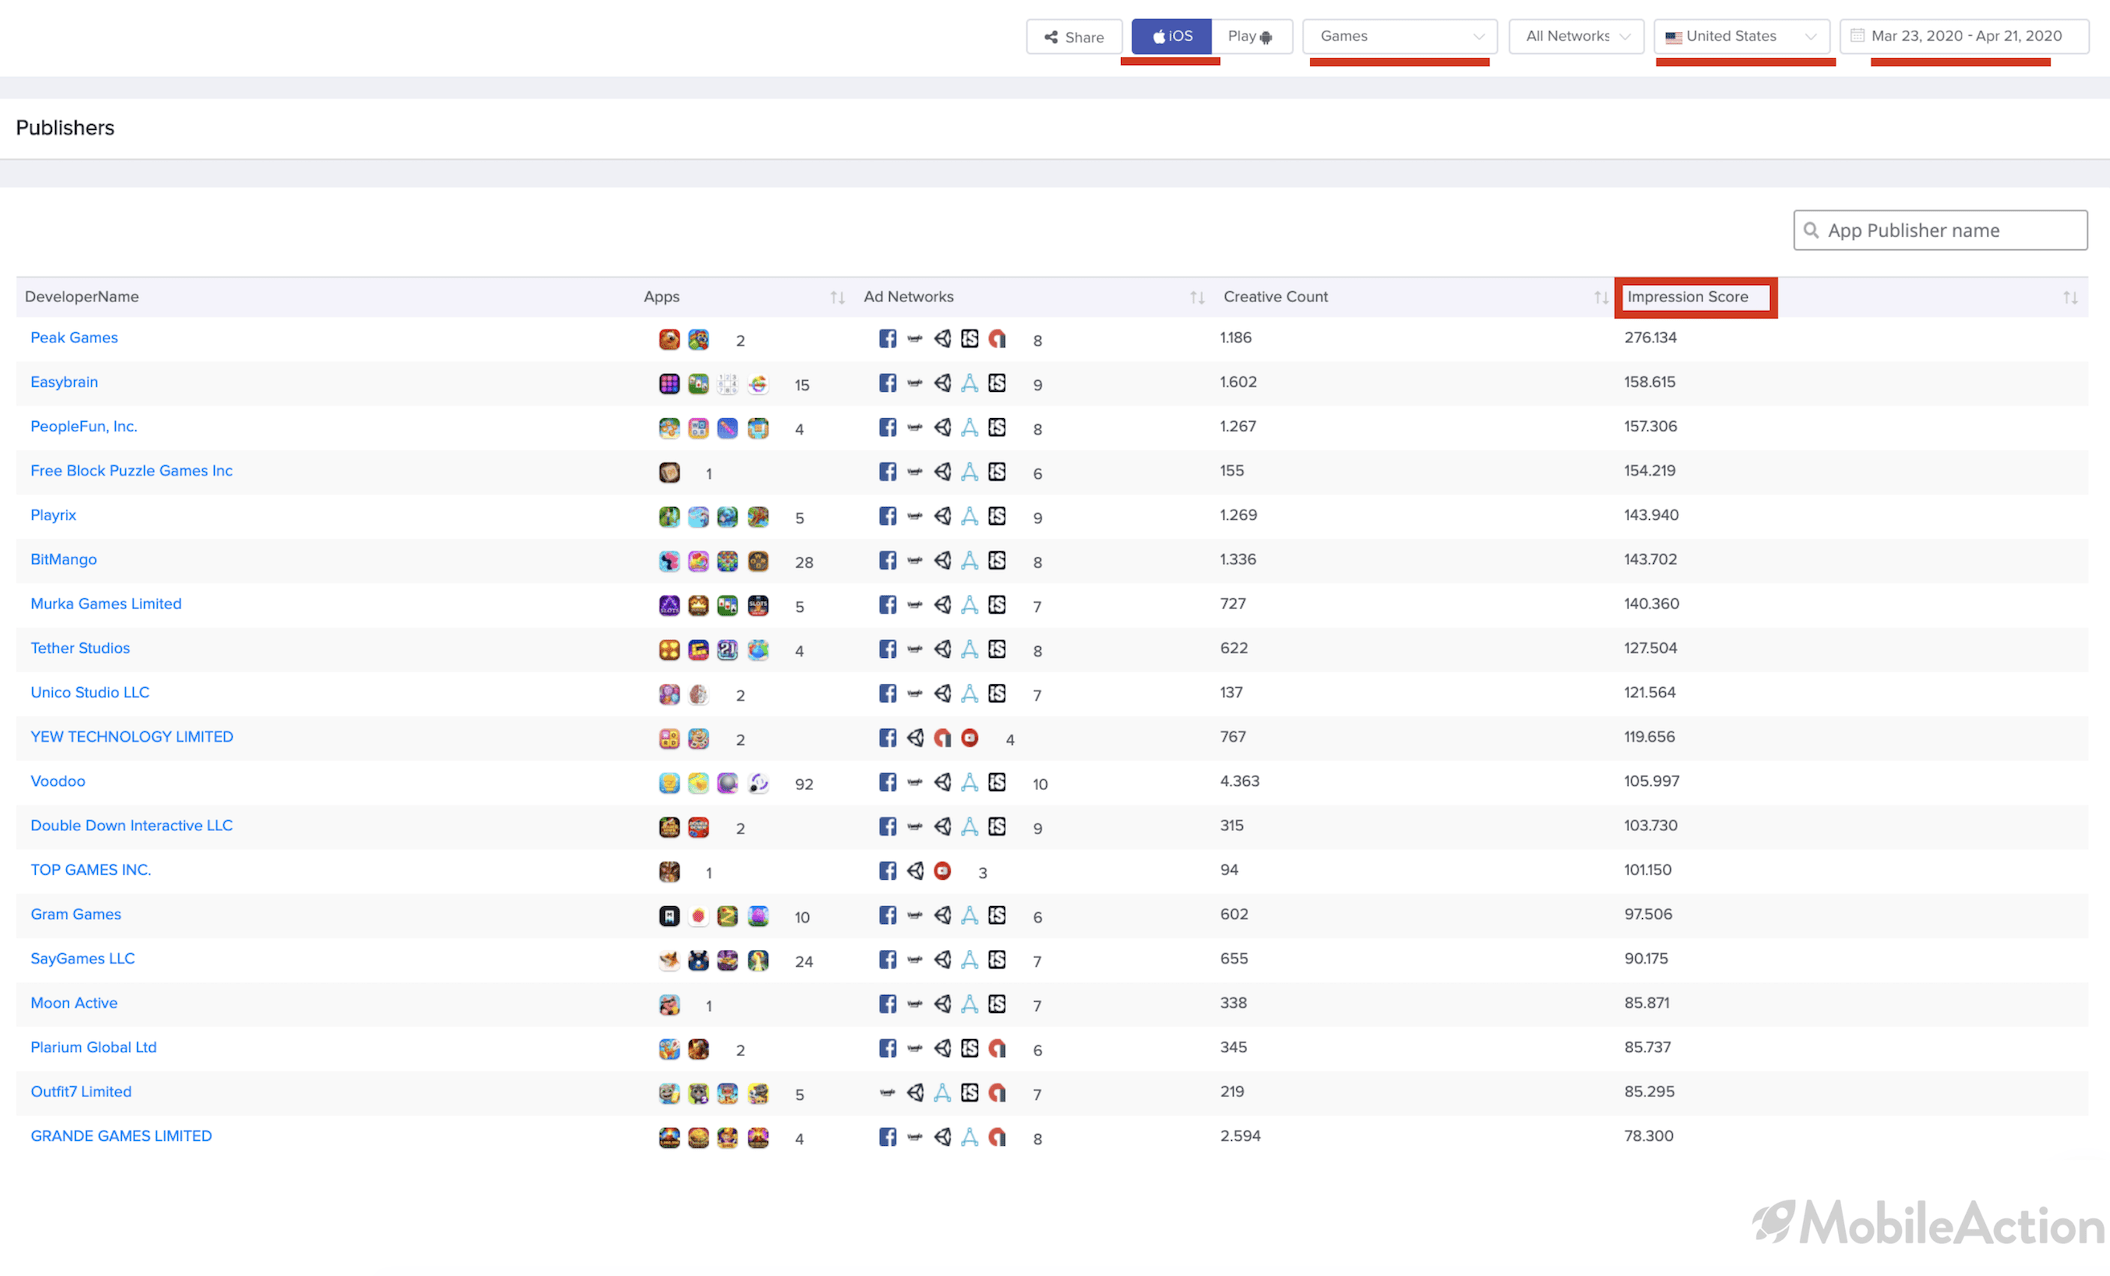Open the GRANDE GAMES LIMITED link
2110x1276 pixels.
pos(121,1136)
